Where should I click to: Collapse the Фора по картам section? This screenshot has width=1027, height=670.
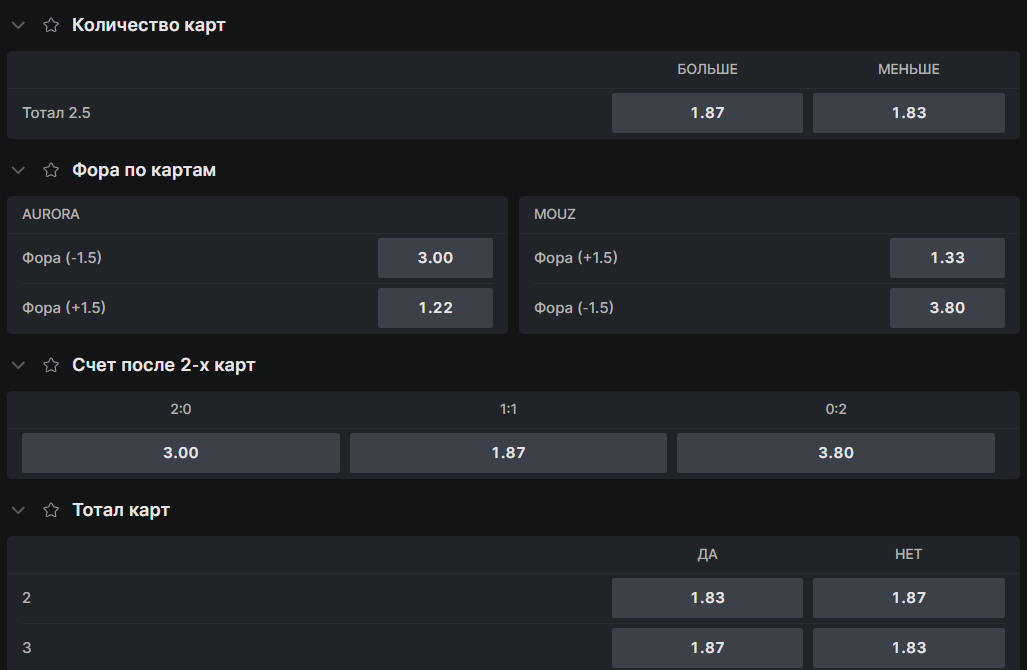18,170
